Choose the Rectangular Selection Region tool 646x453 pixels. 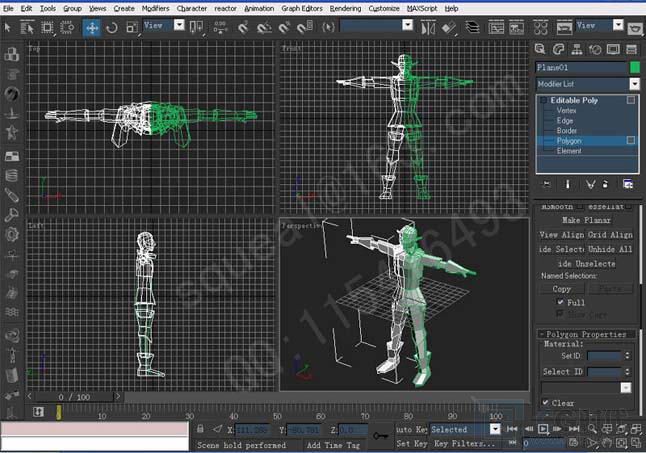[x=47, y=28]
